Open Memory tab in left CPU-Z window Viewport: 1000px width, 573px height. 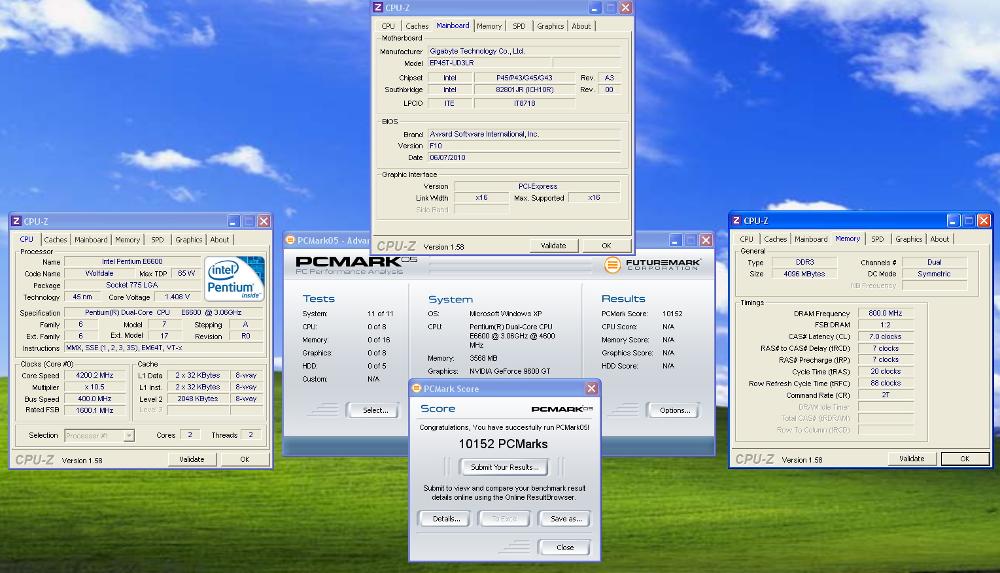coord(128,240)
